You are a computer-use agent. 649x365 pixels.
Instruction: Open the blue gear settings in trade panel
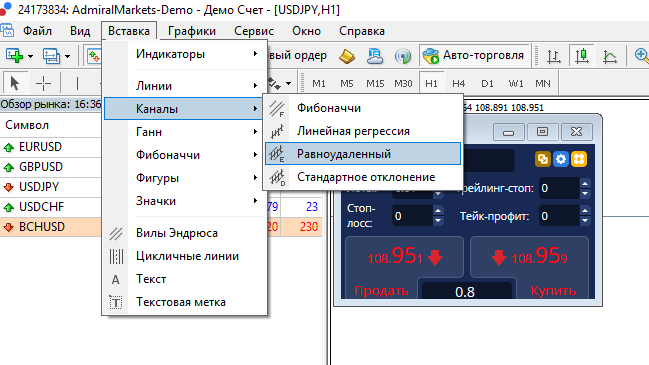point(561,159)
